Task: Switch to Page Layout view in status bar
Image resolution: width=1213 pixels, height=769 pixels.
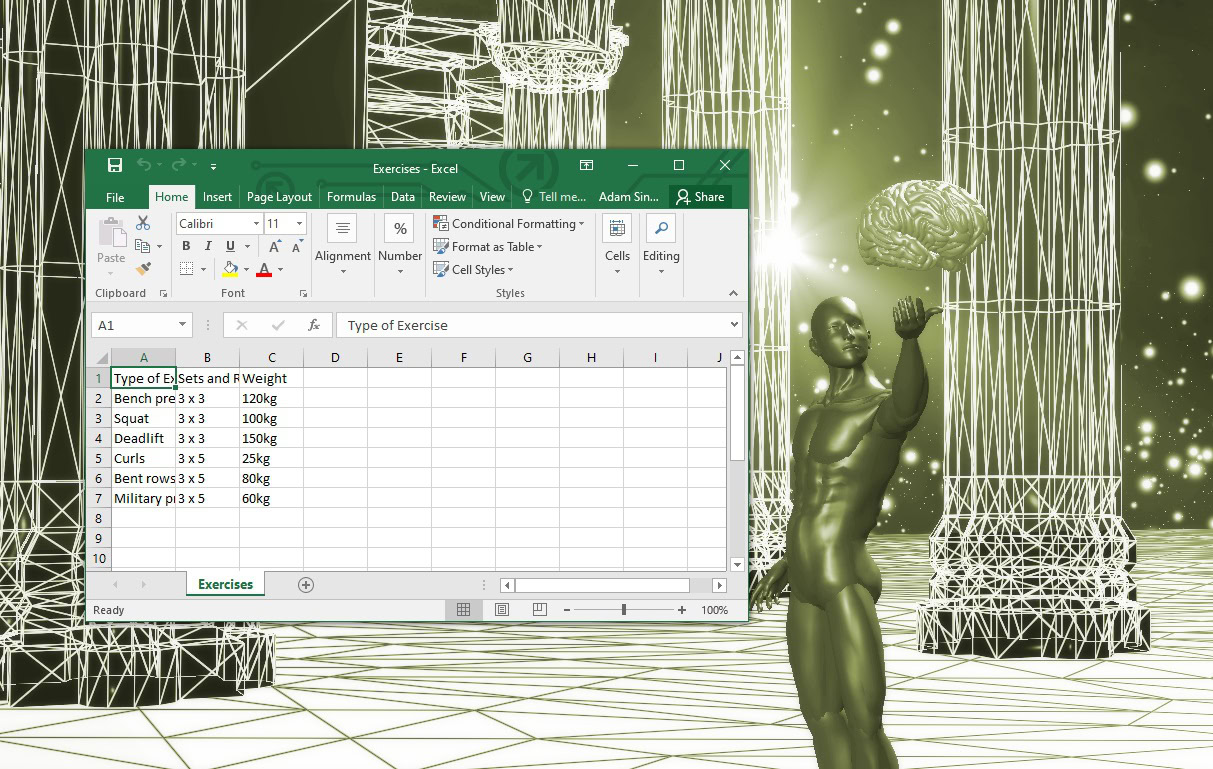Action: coord(501,609)
